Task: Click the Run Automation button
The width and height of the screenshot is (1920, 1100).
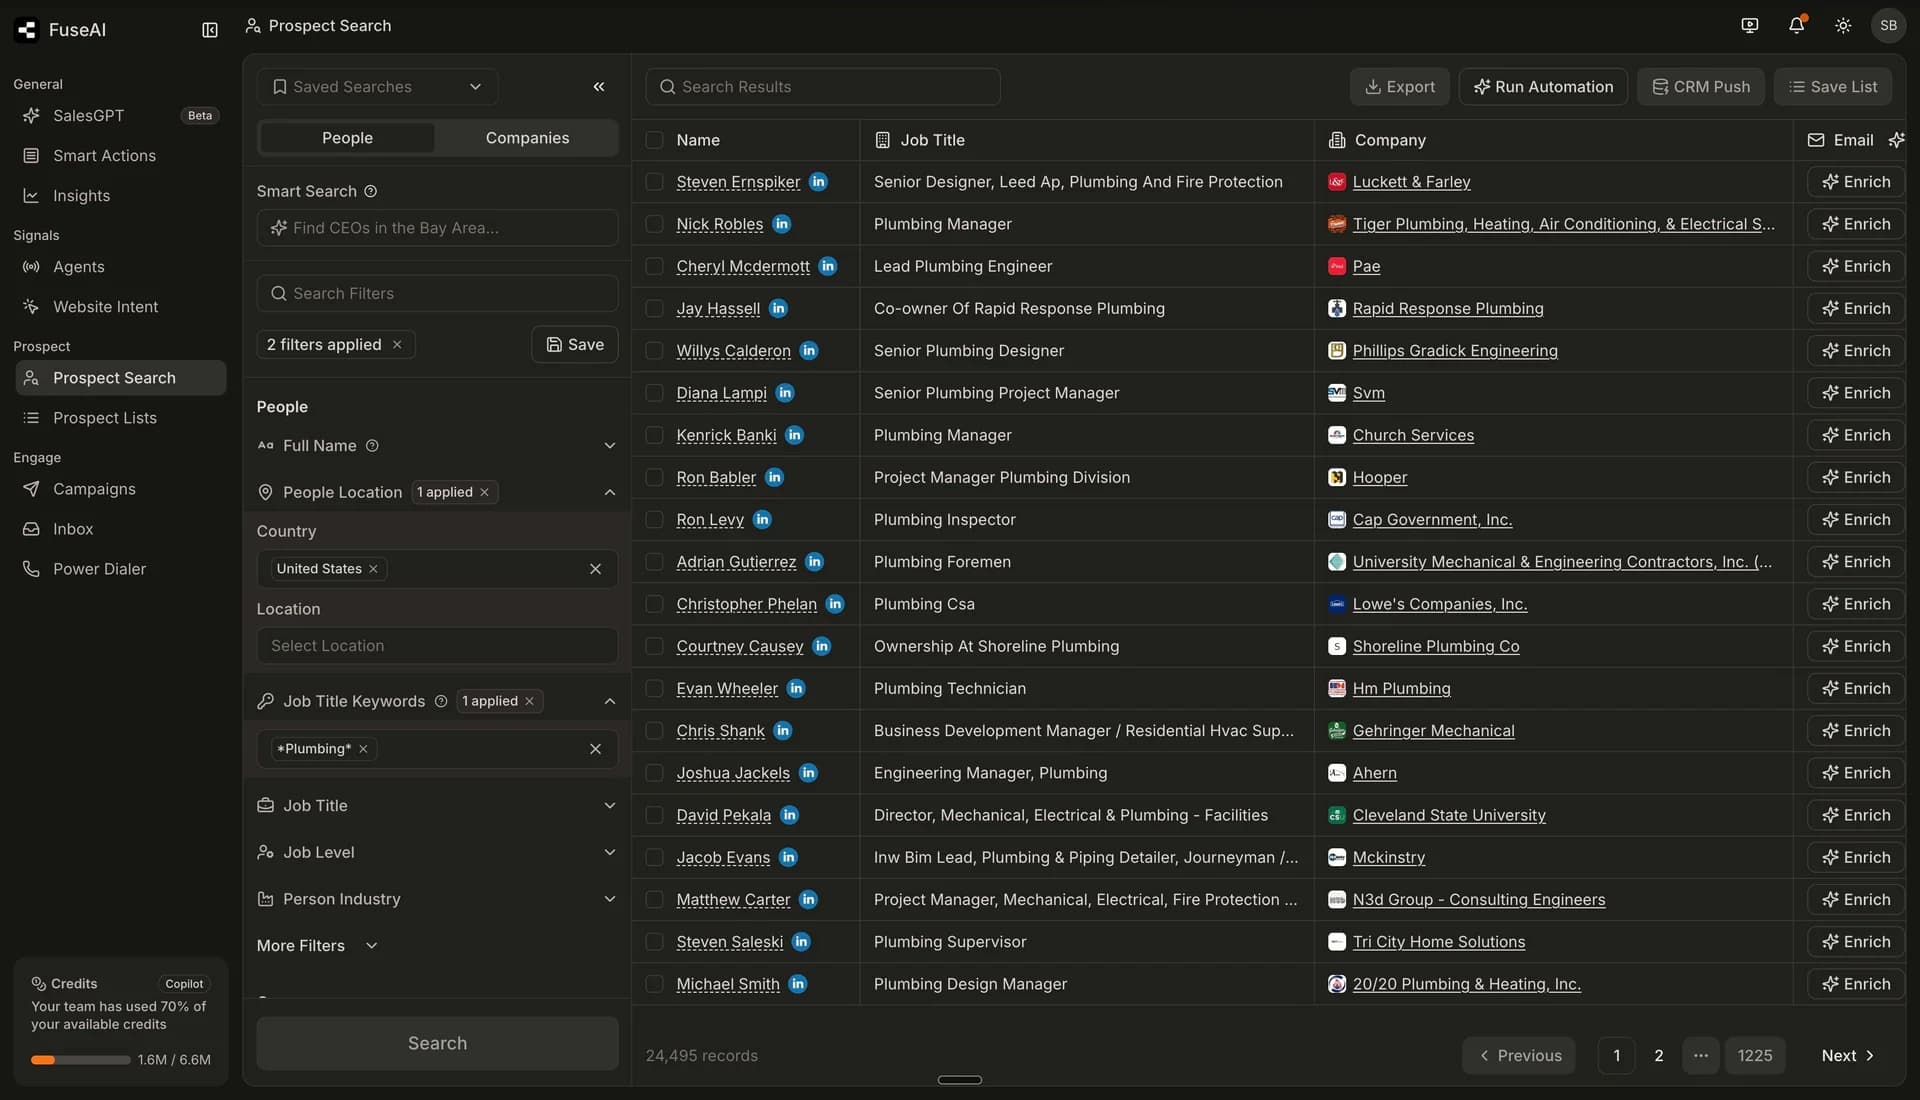Action: click(1542, 86)
